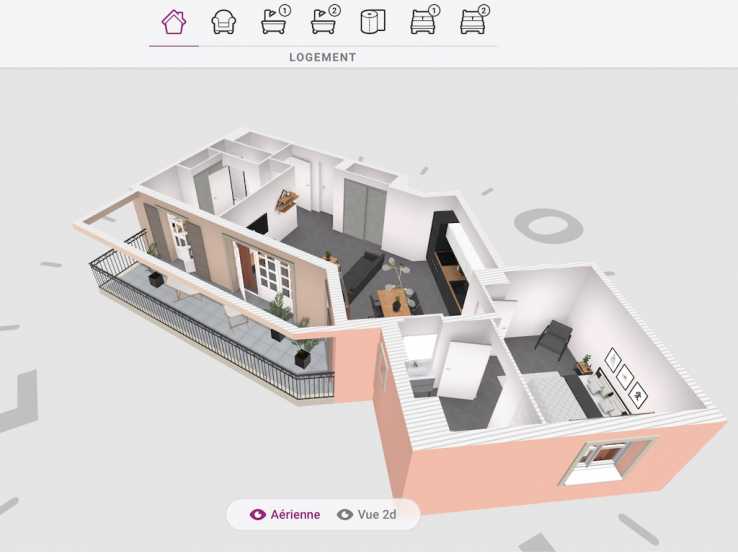Click the bed in the bedroom
The image size is (738, 554).
pos(555,393)
